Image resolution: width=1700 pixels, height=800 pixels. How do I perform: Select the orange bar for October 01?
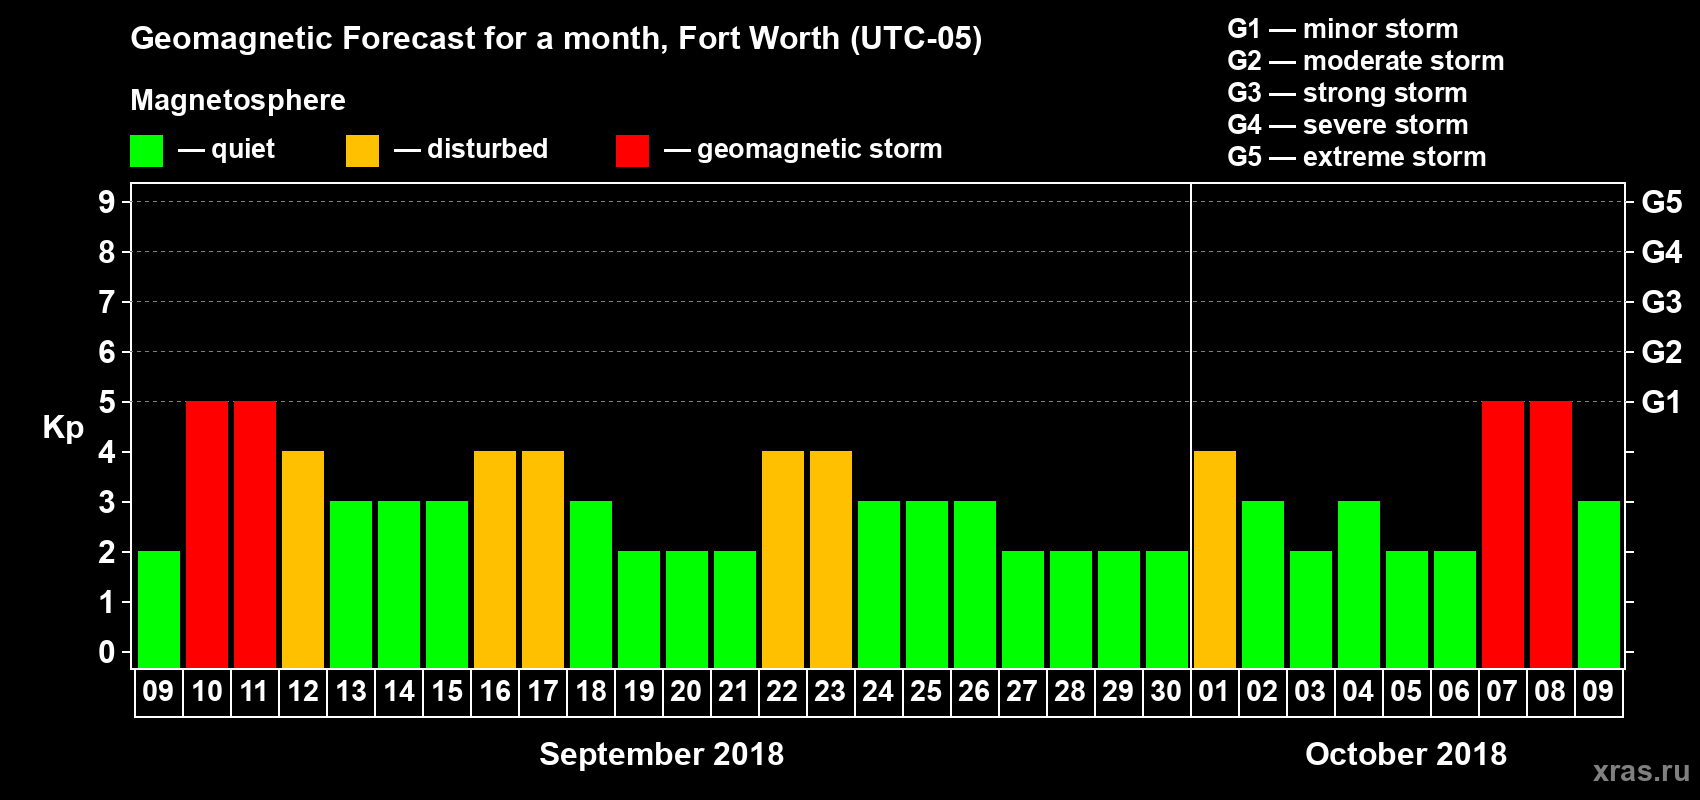(x=1215, y=559)
